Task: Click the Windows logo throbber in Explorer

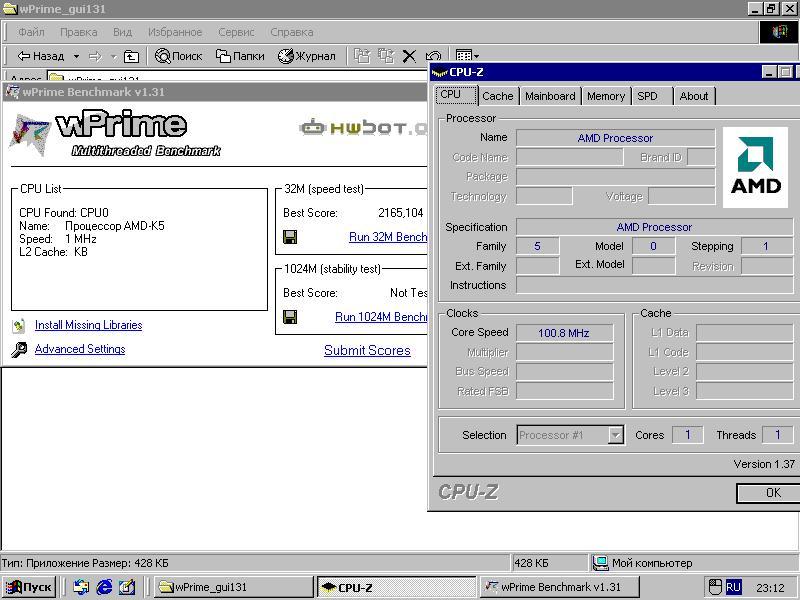Action: click(x=779, y=32)
